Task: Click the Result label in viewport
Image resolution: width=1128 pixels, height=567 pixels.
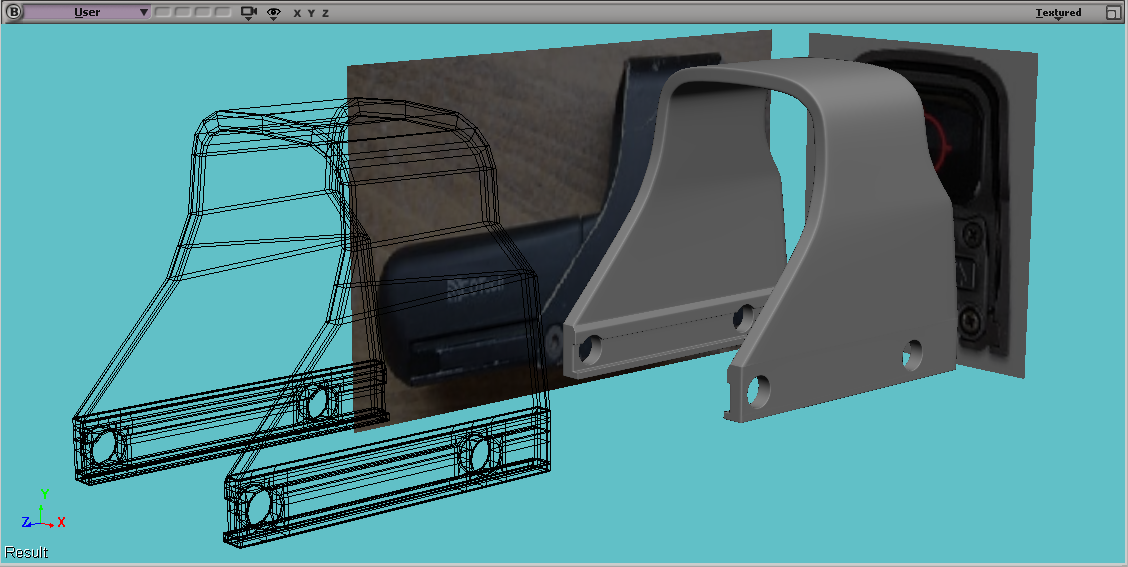Action: click(x=26, y=553)
